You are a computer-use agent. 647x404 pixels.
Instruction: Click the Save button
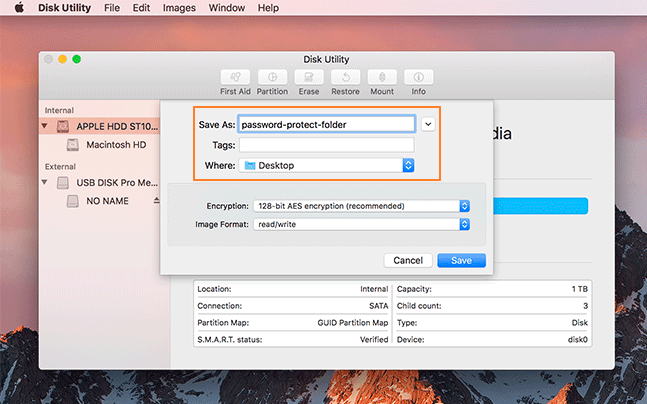(x=461, y=260)
